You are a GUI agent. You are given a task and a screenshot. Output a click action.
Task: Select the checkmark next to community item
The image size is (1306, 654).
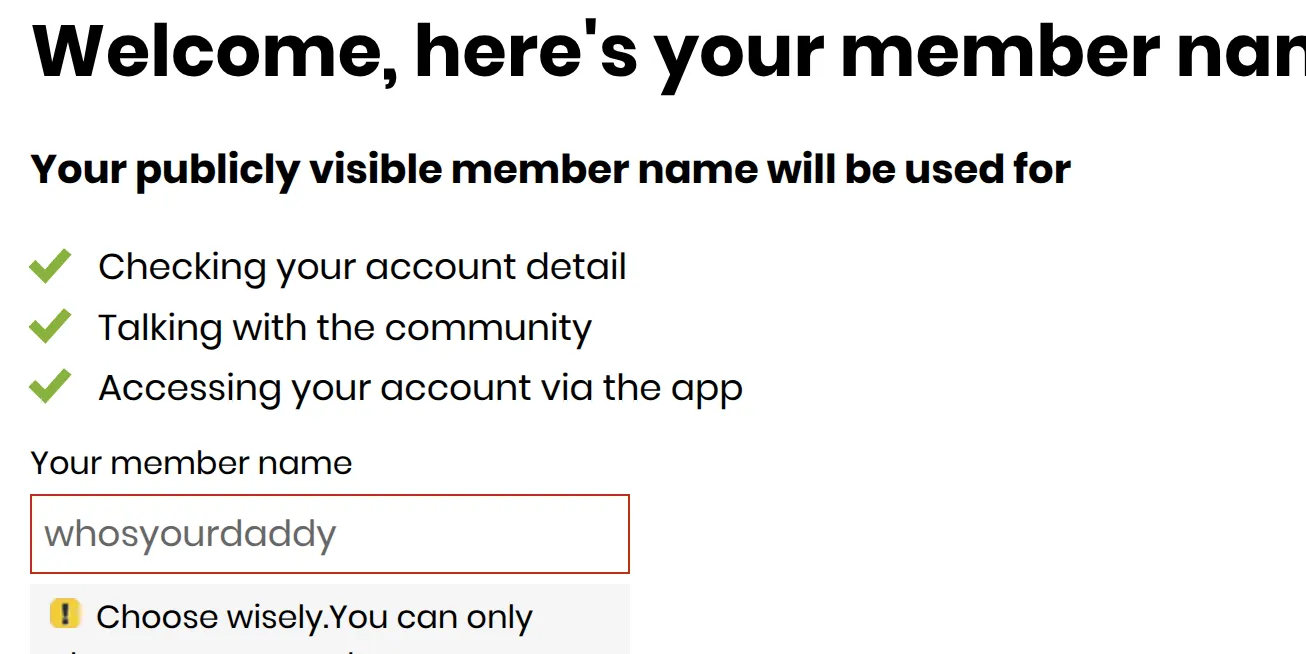point(51,327)
